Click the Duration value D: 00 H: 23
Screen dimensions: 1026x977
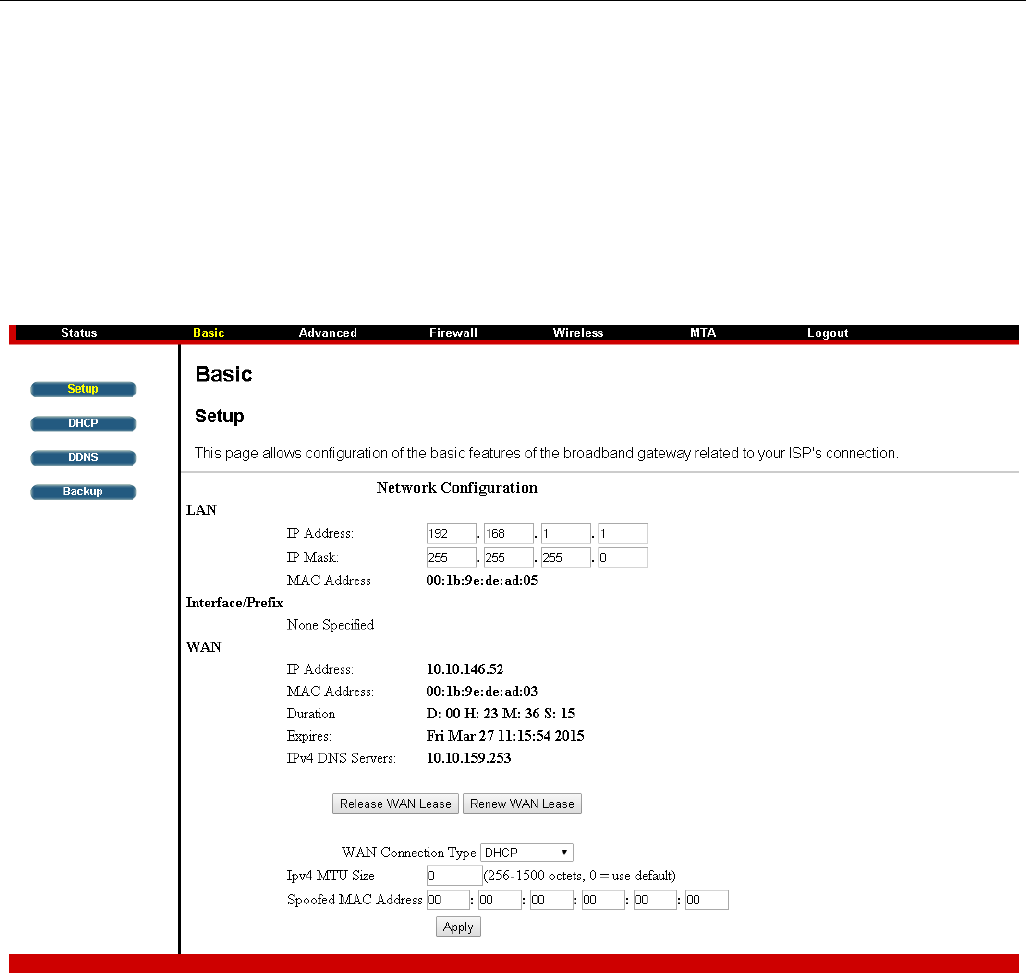pyautogui.click(x=463, y=714)
